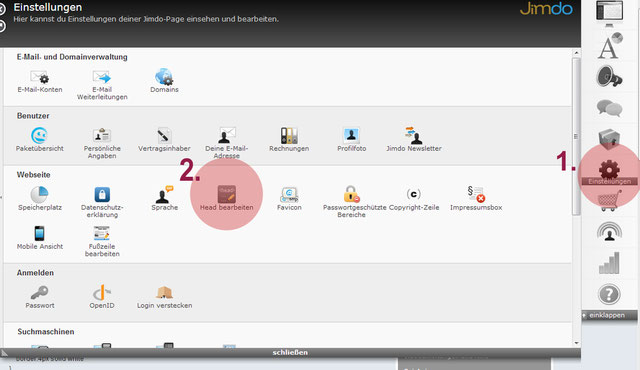The height and width of the screenshot is (370, 640).
Task: Click E-Mail- und Domainverwaltung heading
Action: coord(72,57)
